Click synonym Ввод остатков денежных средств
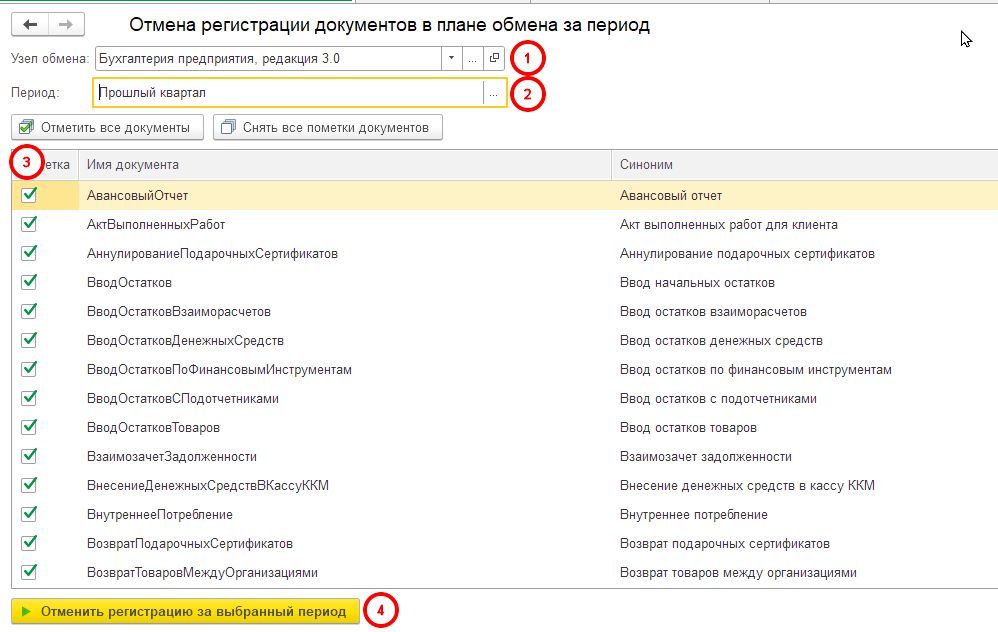Image resolution: width=998 pixels, height=632 pixels. pyautogui.click(x=721, y=341)
